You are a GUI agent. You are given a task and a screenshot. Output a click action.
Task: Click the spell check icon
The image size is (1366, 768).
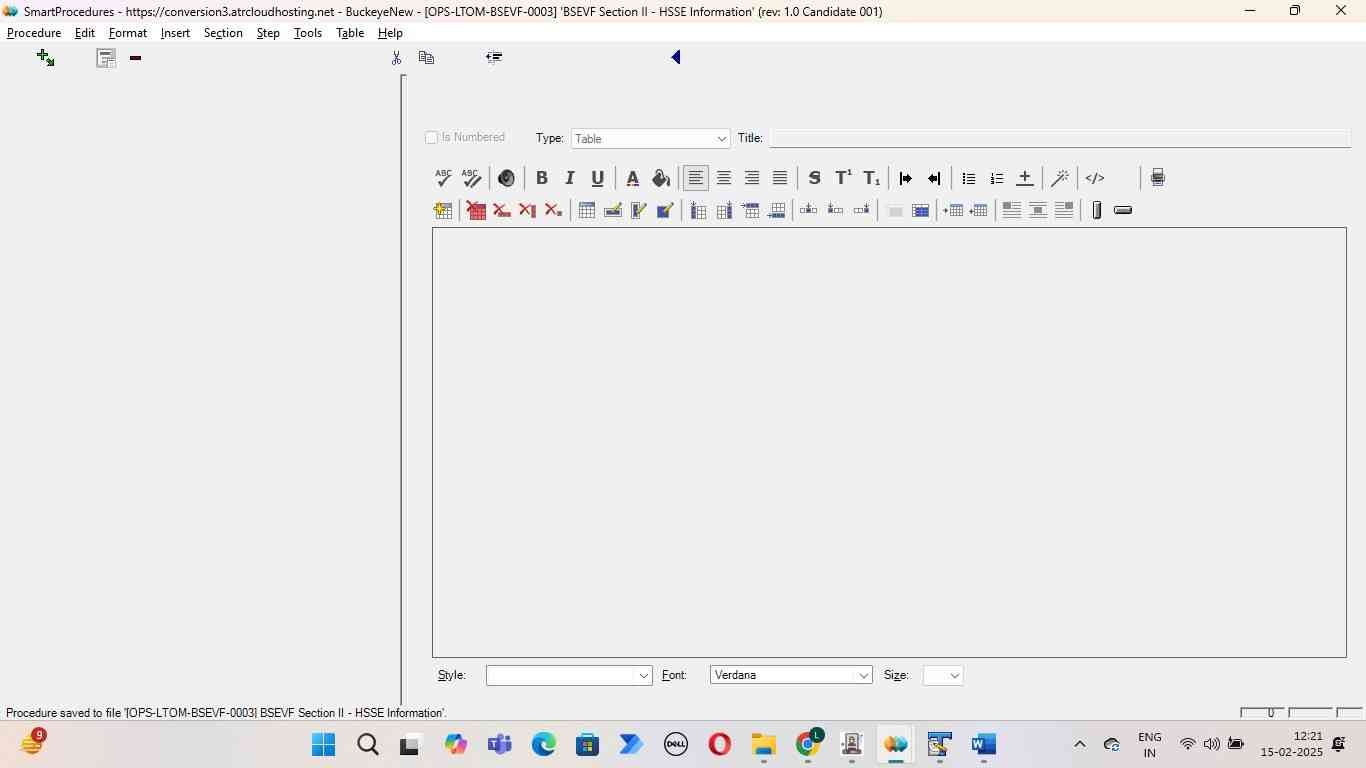tap(443, 178)
